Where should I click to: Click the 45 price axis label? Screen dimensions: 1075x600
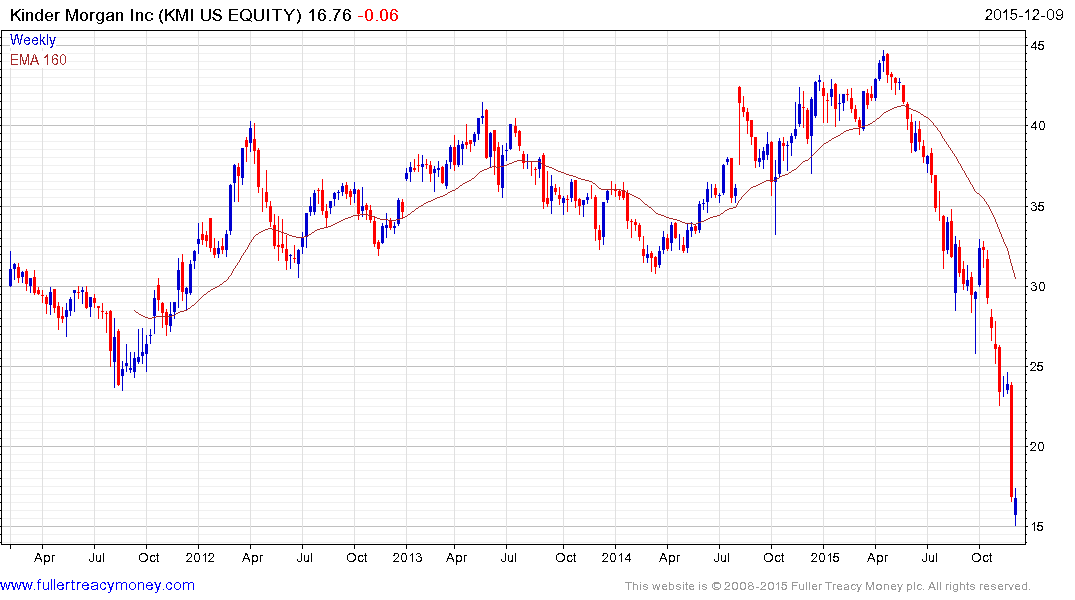coord(1038,46)
